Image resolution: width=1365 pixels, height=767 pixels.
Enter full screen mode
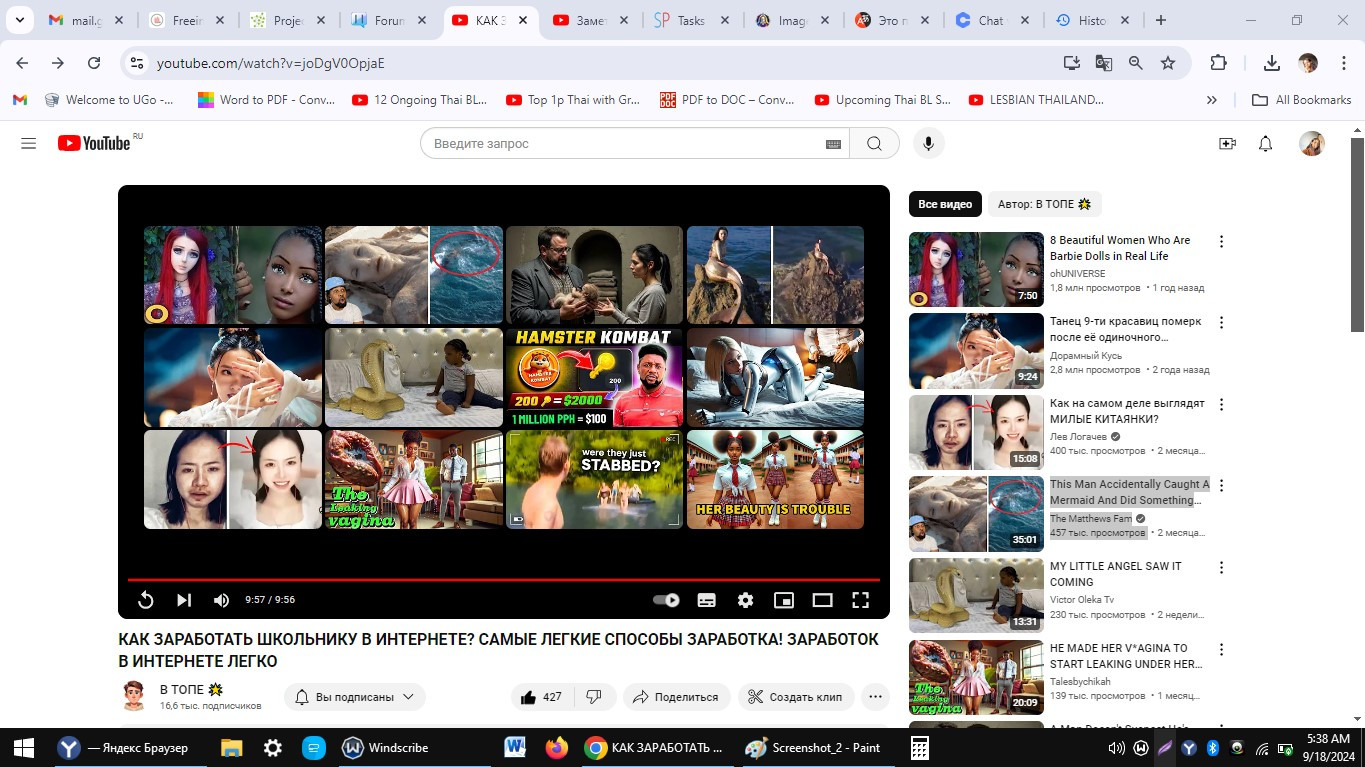point(860,600)
